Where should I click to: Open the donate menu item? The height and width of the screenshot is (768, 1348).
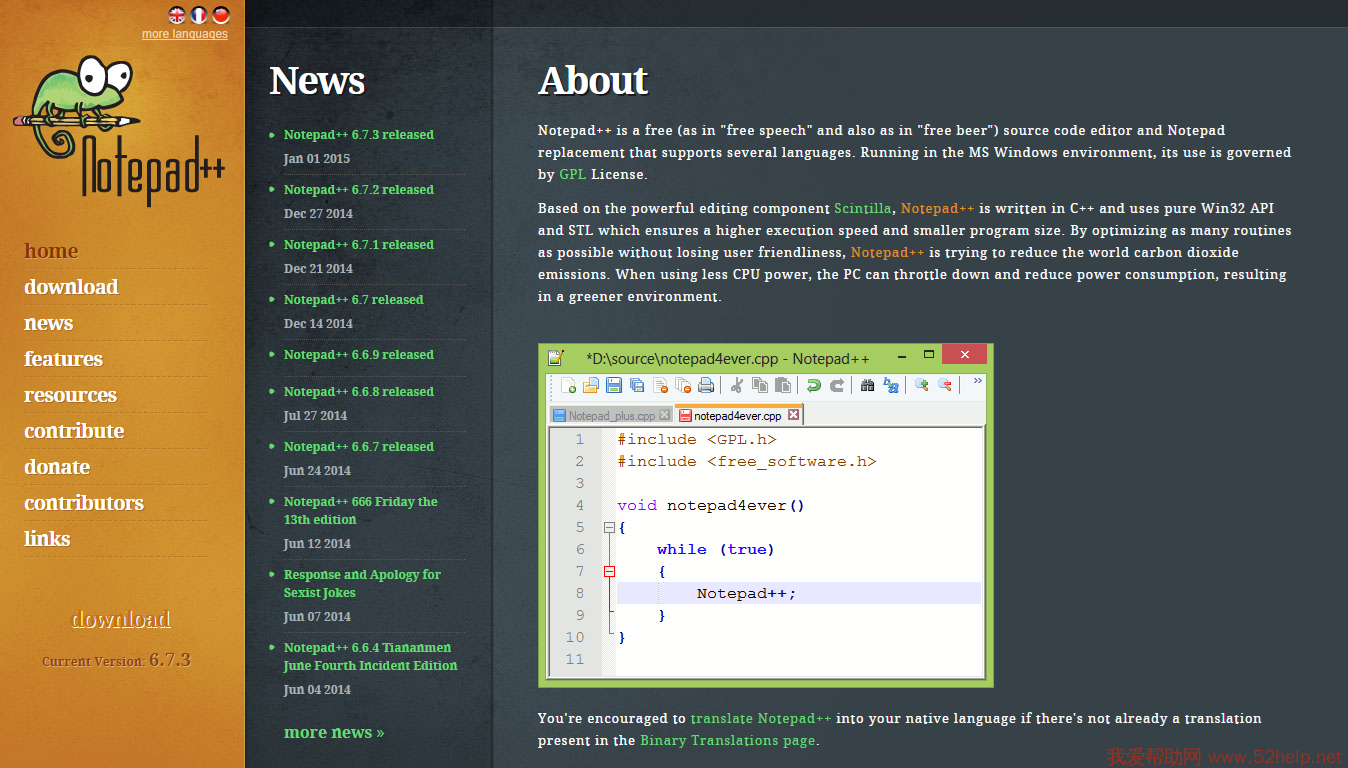point(57,467)
